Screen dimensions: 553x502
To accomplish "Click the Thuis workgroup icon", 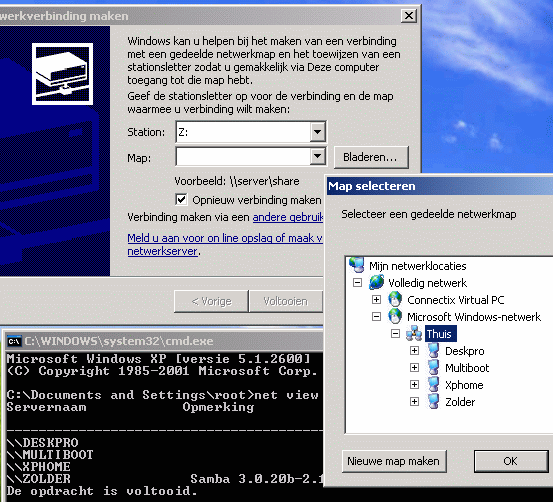I will tap(414, 334).
